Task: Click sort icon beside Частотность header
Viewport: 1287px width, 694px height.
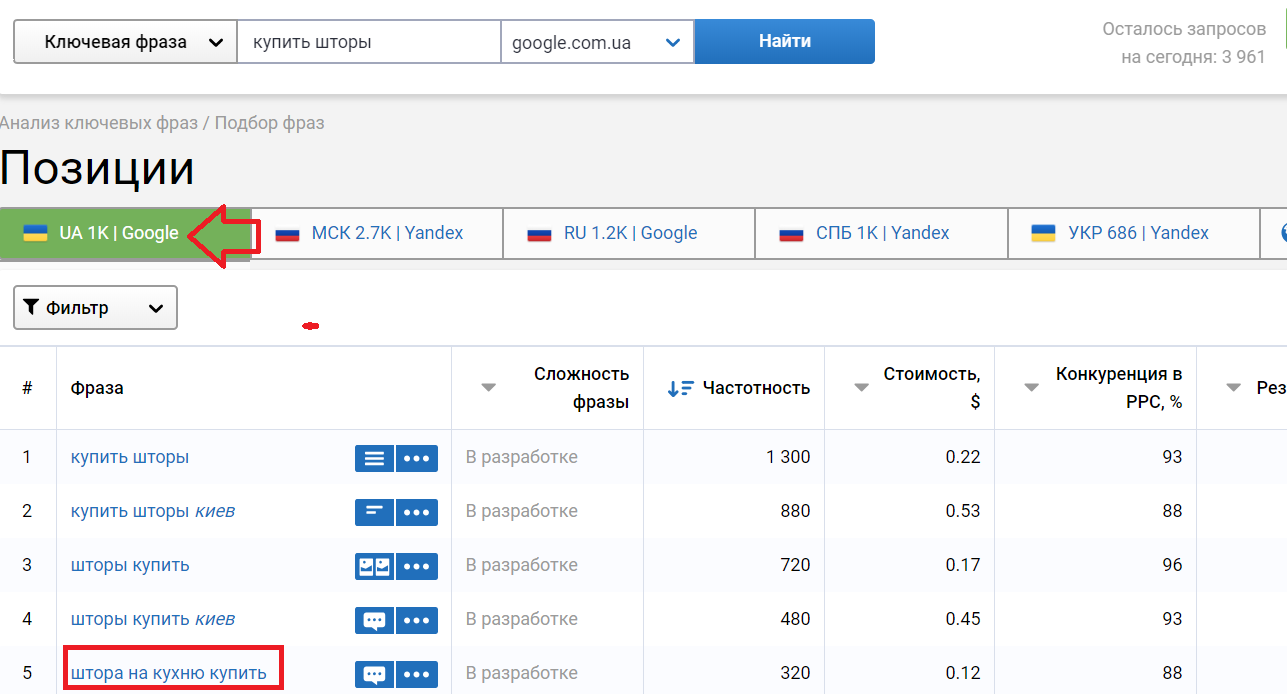Action: 681,388
